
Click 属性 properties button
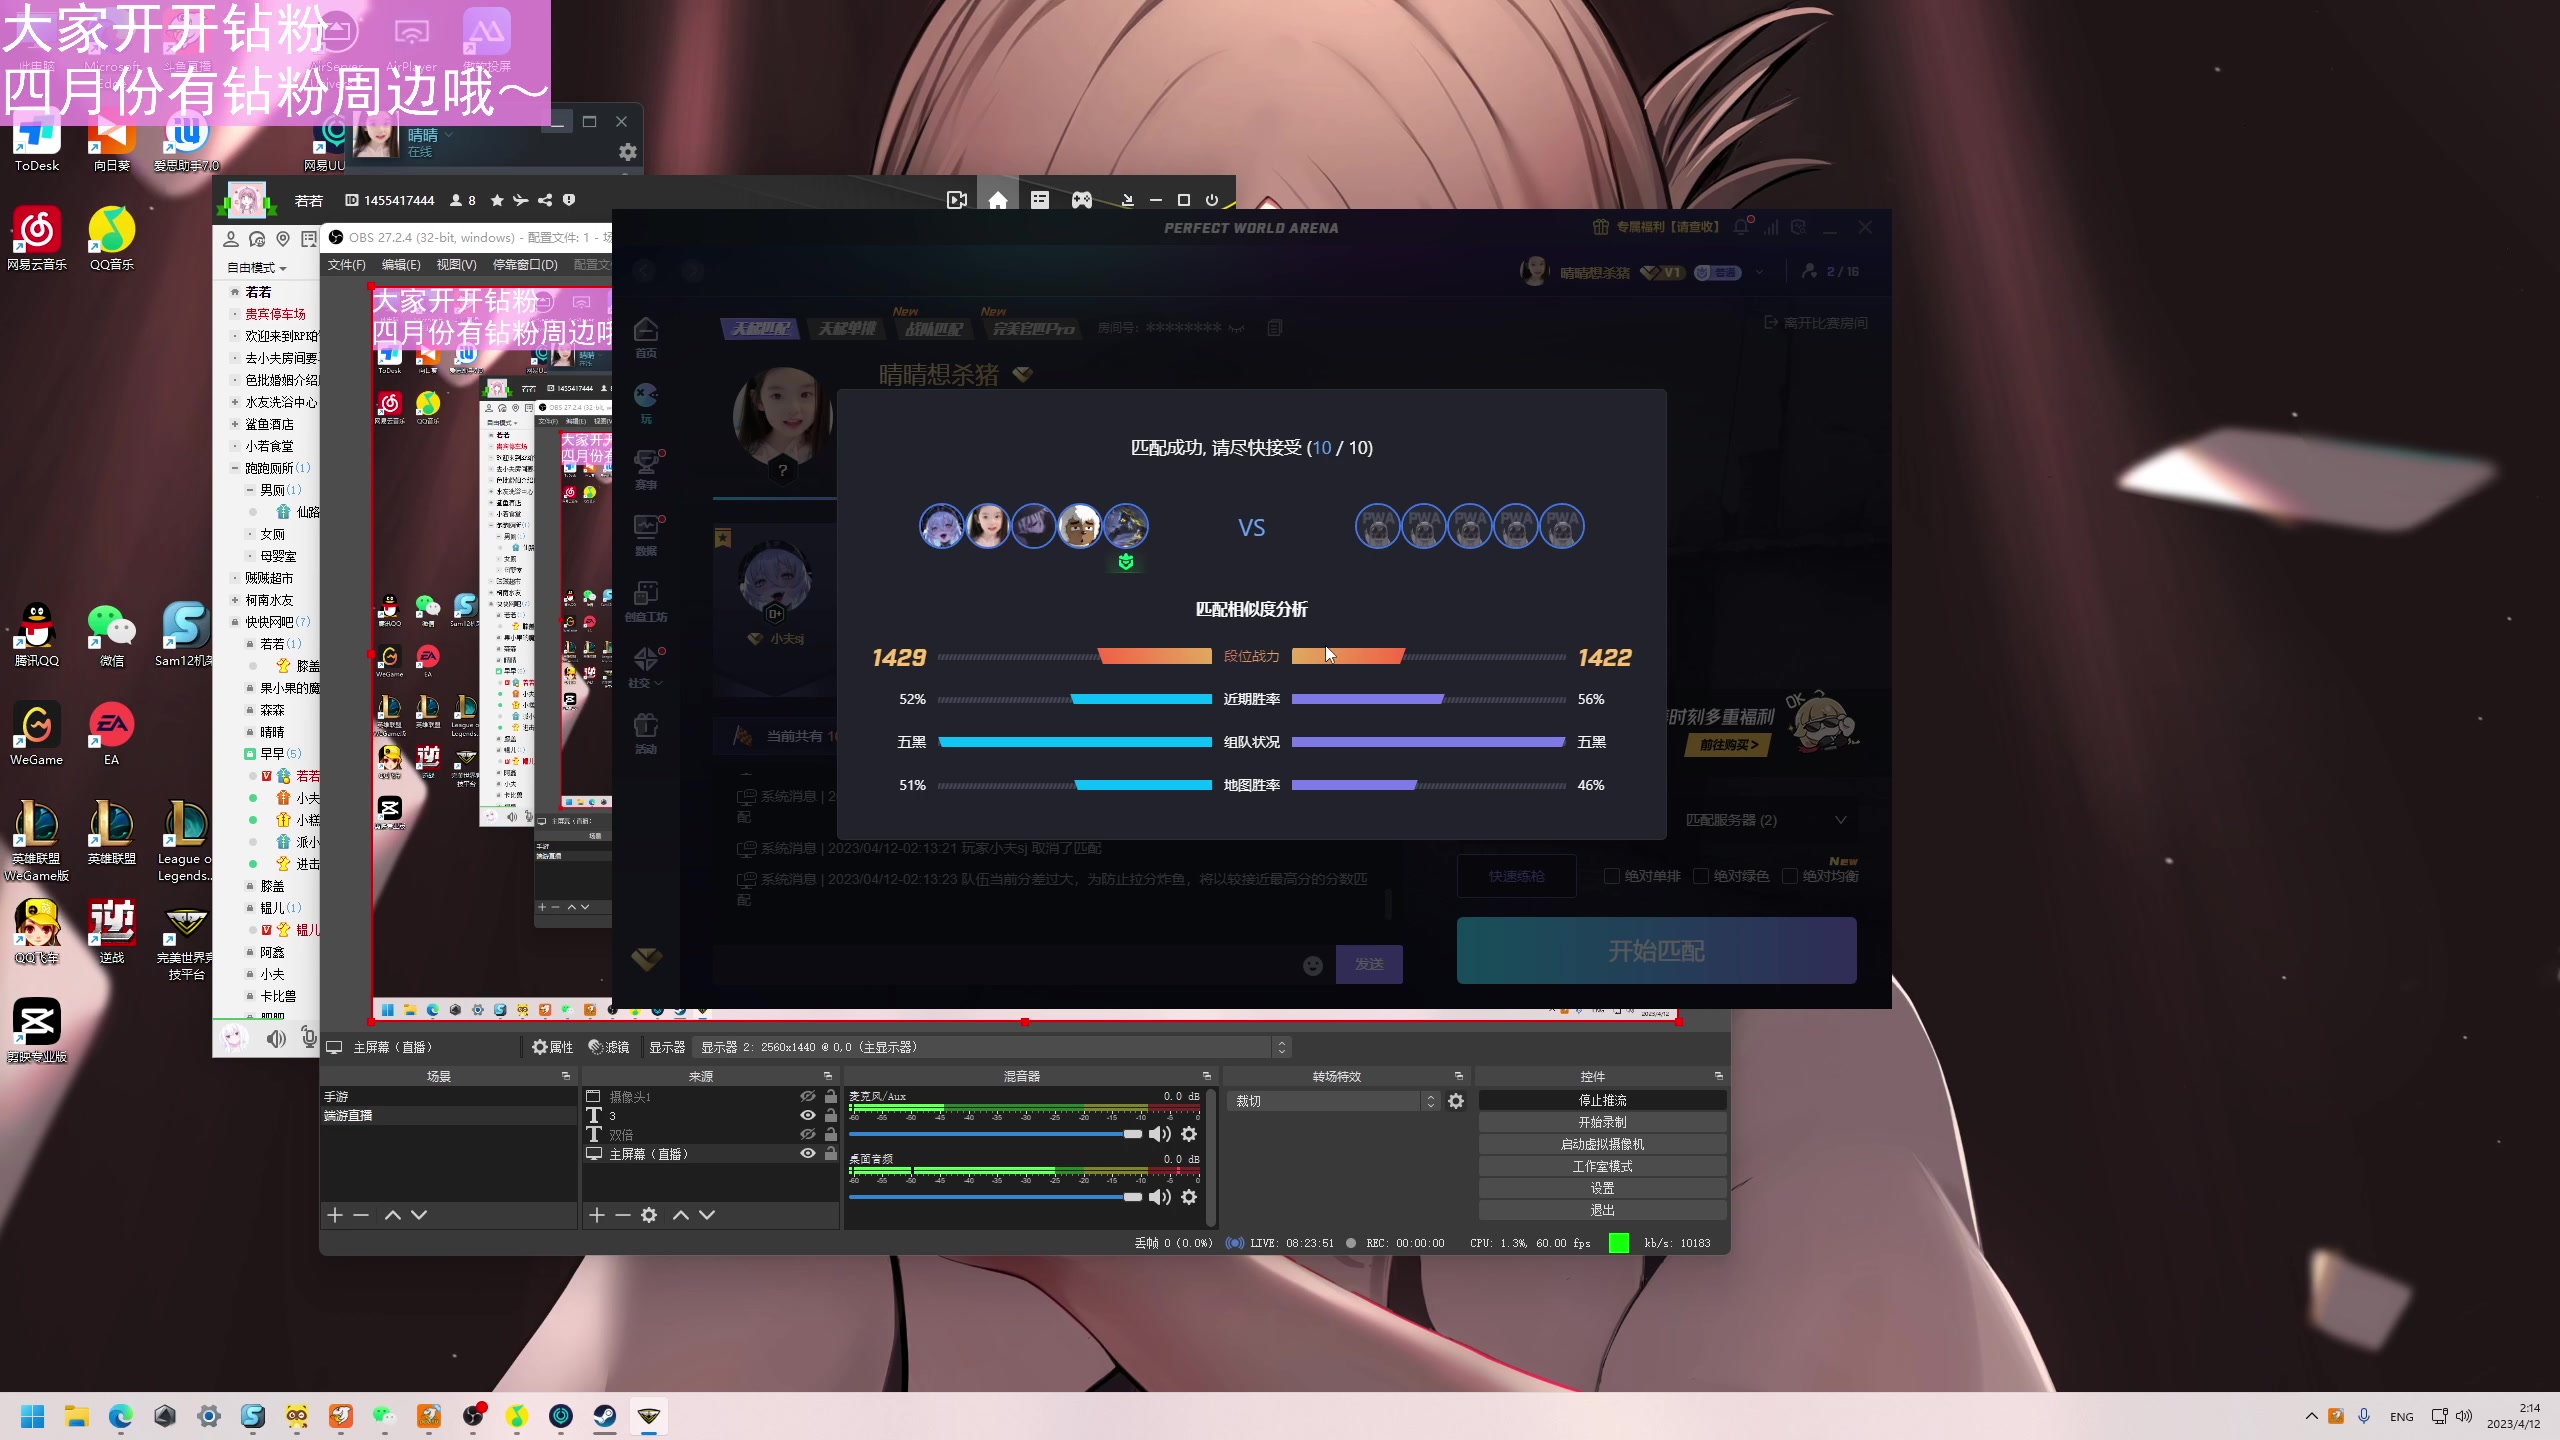click(x=552, y=1047)
